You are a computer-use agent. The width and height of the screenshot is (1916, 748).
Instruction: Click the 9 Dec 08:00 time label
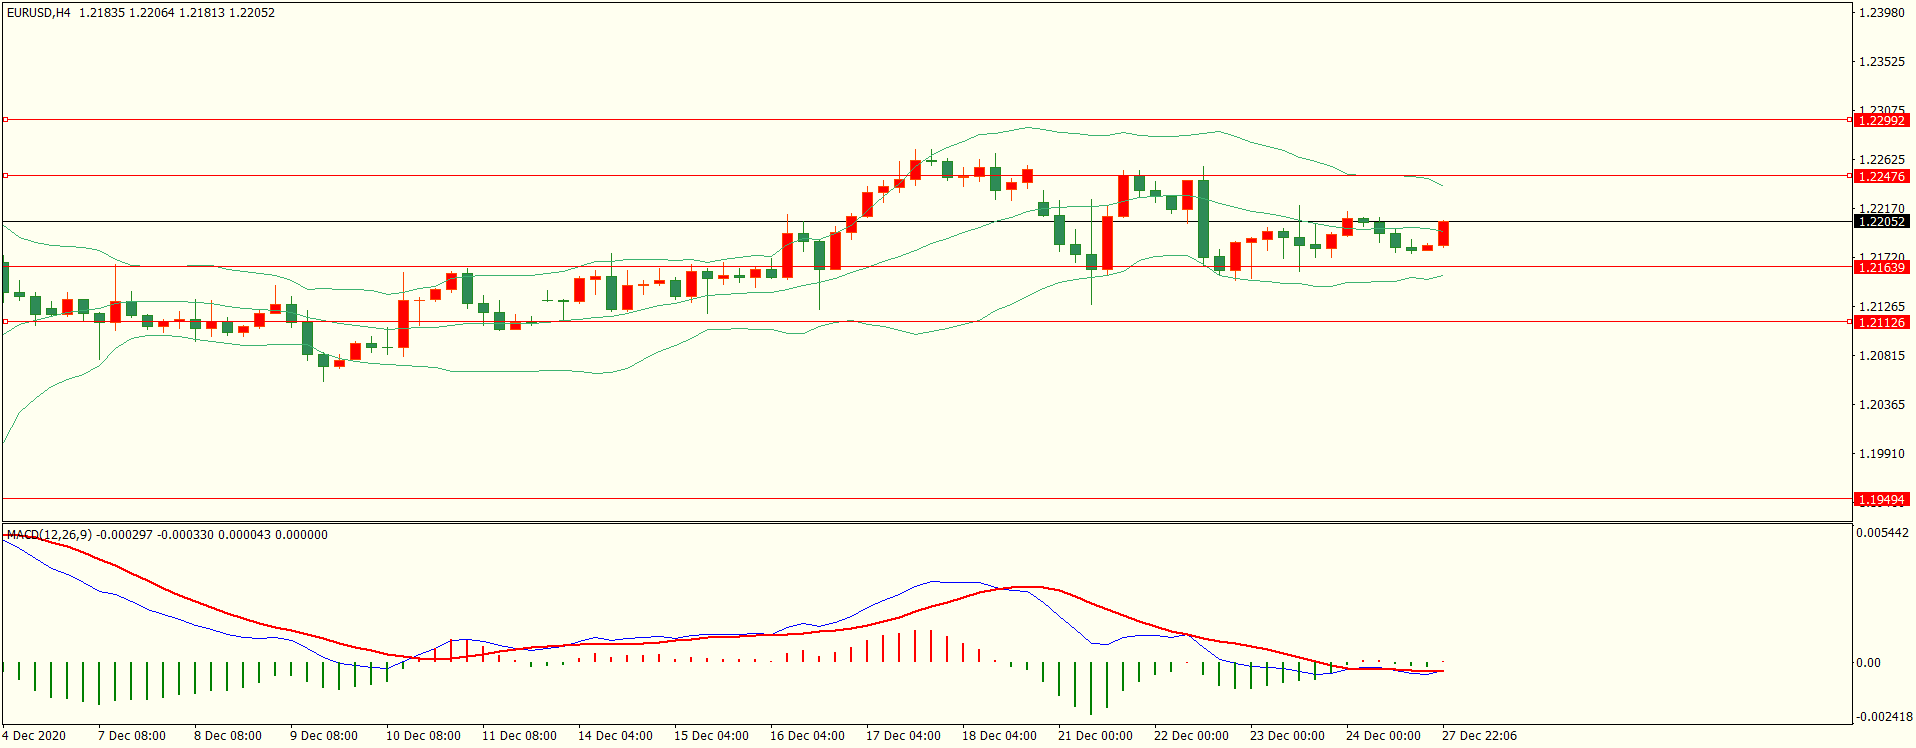pyautogui.click(x=324, y=736)
